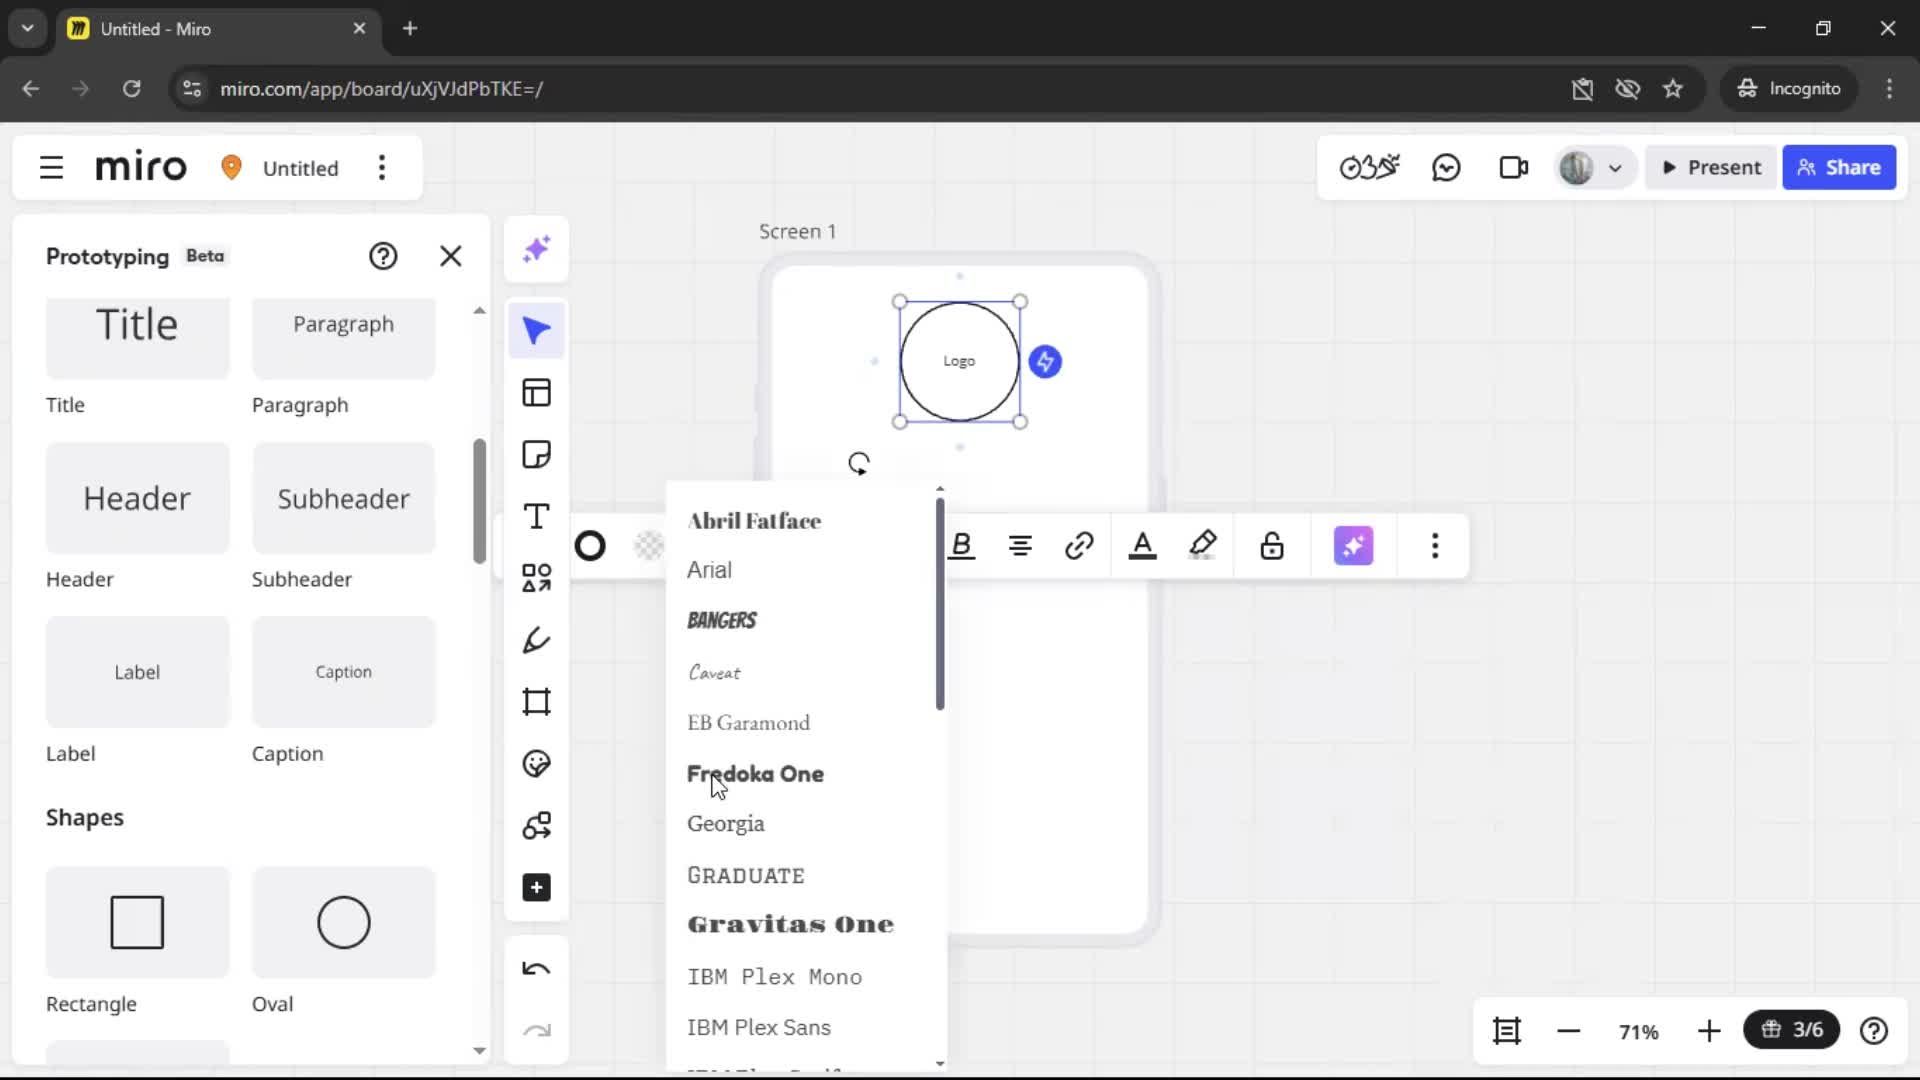The width and height of the screenshot is (1920, 1080).
Task: Add Subheader text element
Action: pos(344,498)
